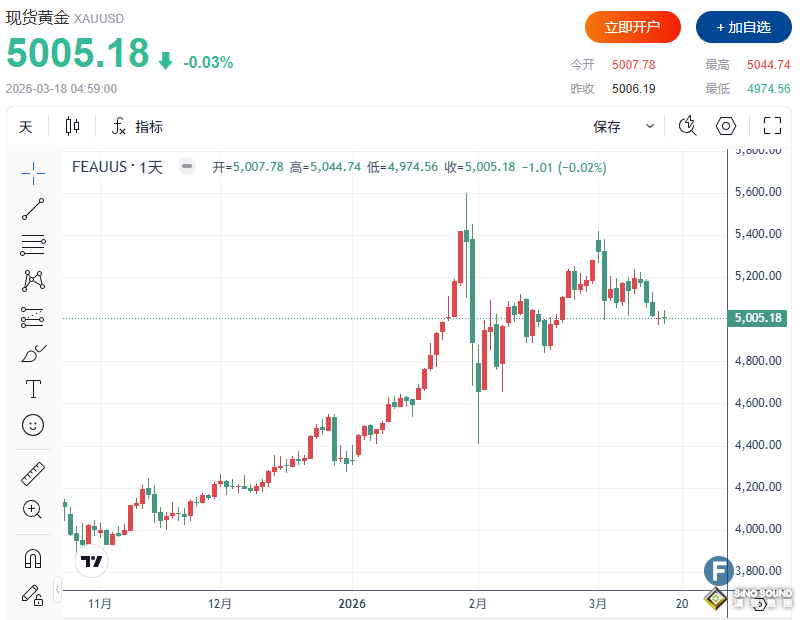Add symbol to watchlist via 加自选
Screen dimensions: 802x620
point(744,27)
